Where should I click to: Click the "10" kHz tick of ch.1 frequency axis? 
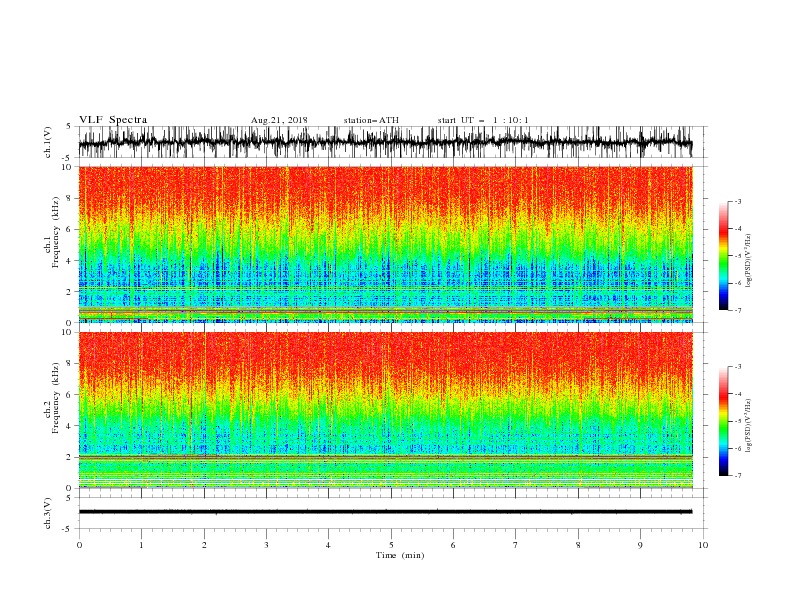tap(68, 167)
